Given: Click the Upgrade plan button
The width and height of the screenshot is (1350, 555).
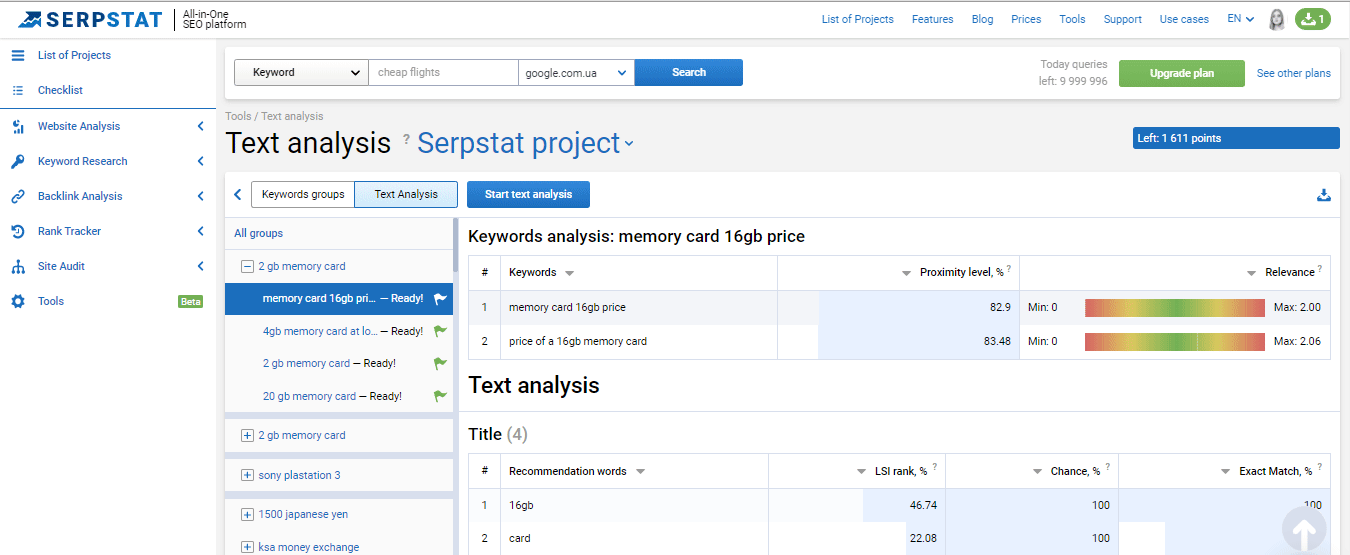Looking at the screenshot, I should coord(1182,73).
